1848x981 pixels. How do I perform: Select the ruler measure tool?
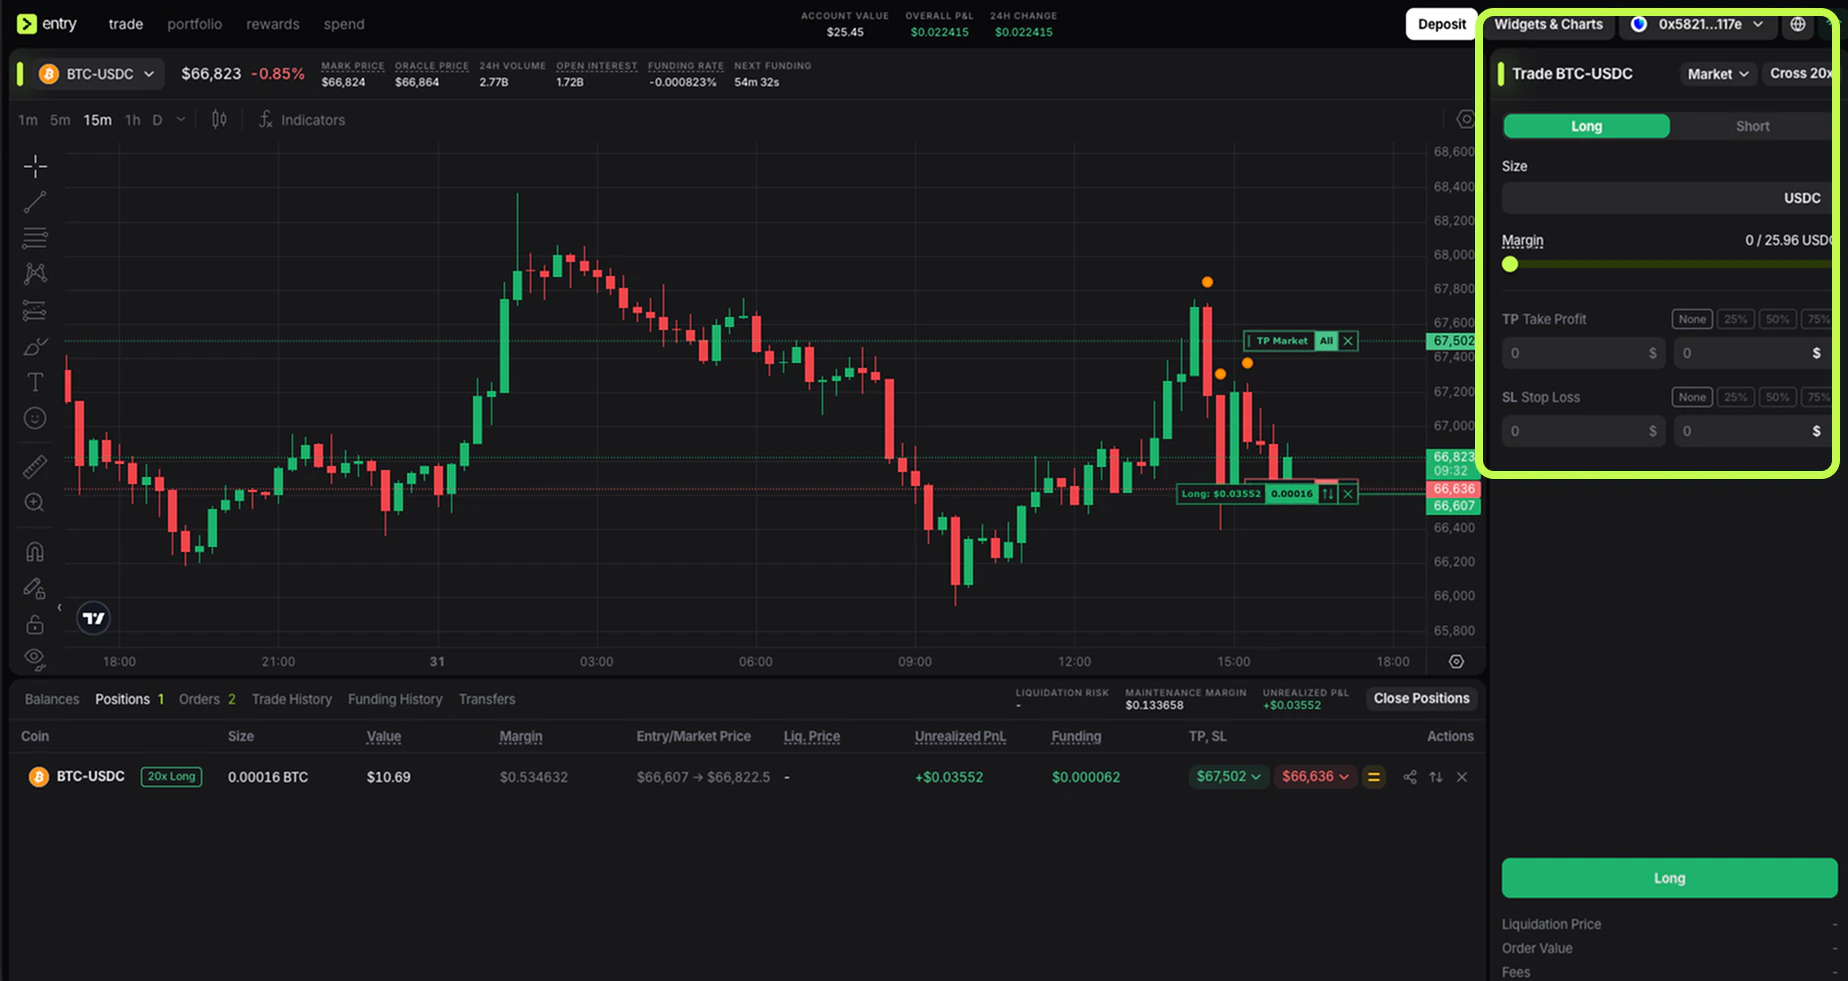coord(35,466)
